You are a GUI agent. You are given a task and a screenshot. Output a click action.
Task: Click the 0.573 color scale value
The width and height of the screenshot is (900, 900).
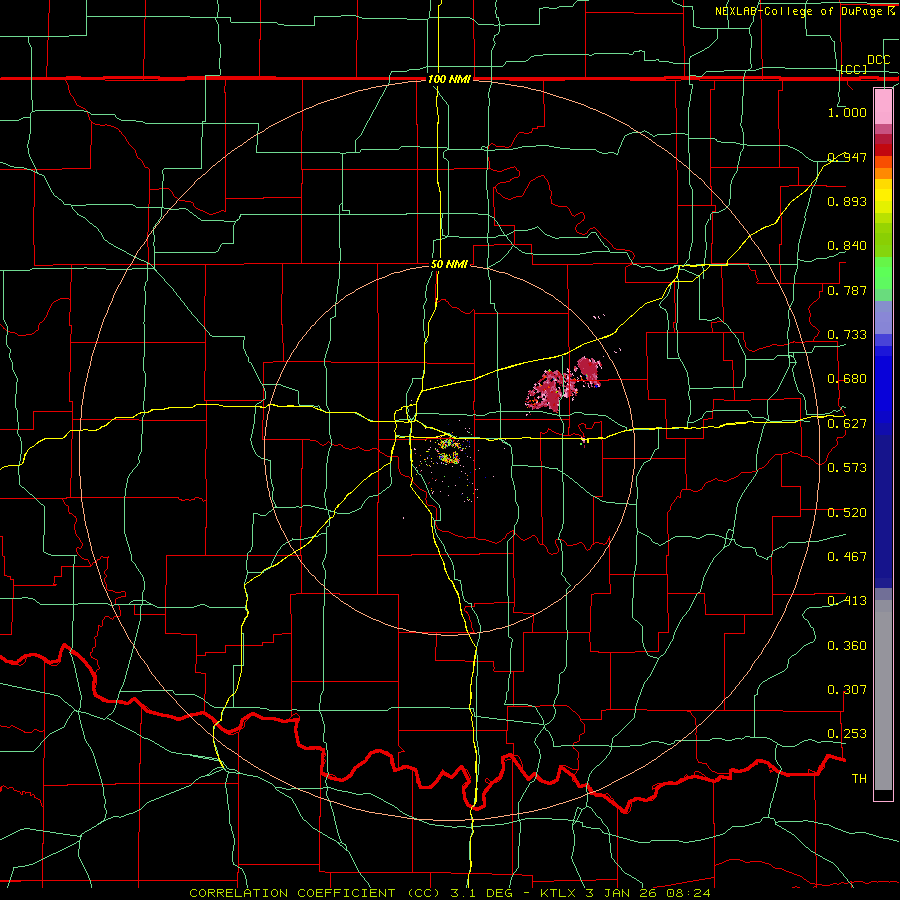847,468
